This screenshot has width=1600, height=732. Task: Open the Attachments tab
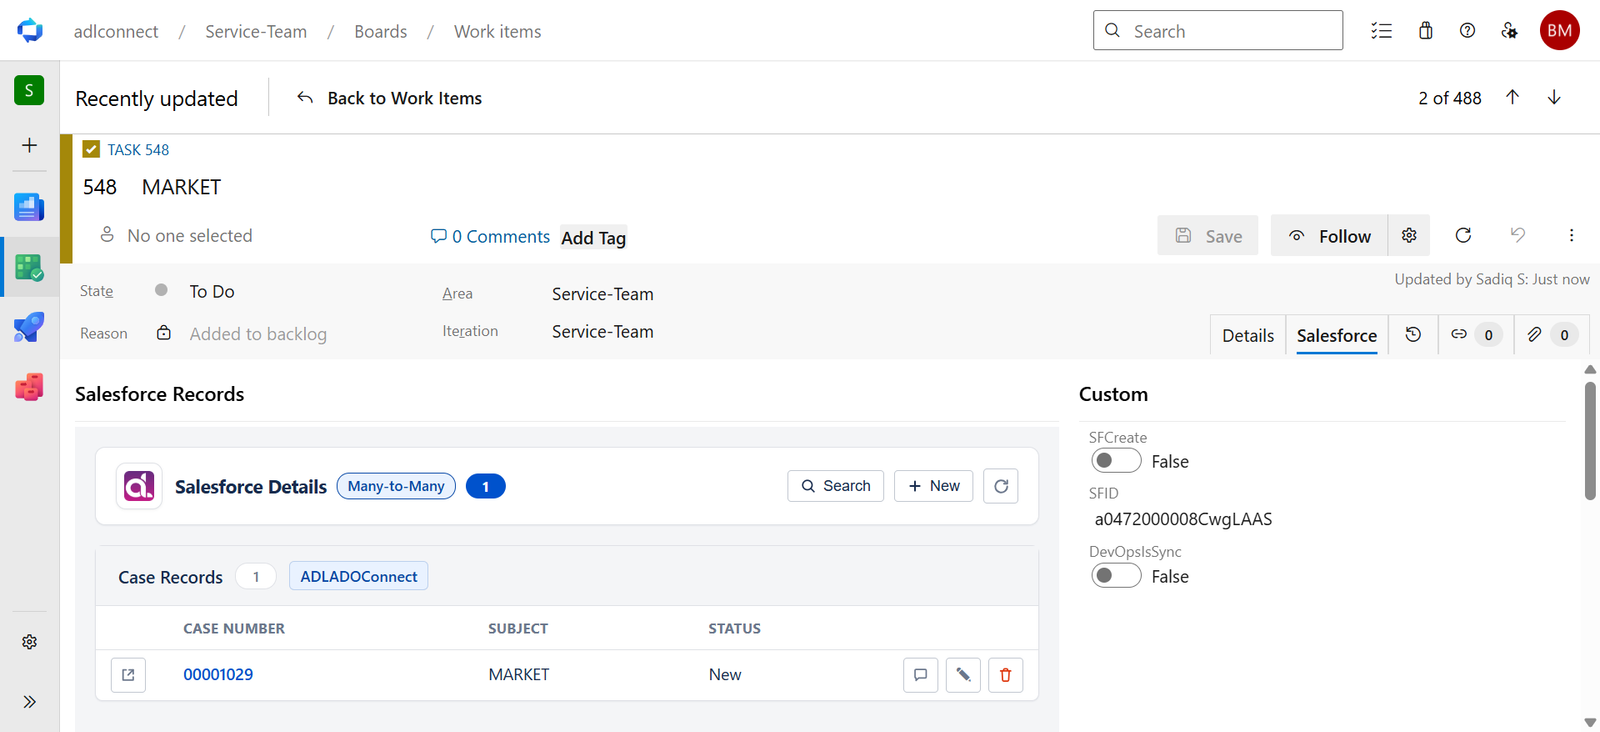click(1552, 335)
